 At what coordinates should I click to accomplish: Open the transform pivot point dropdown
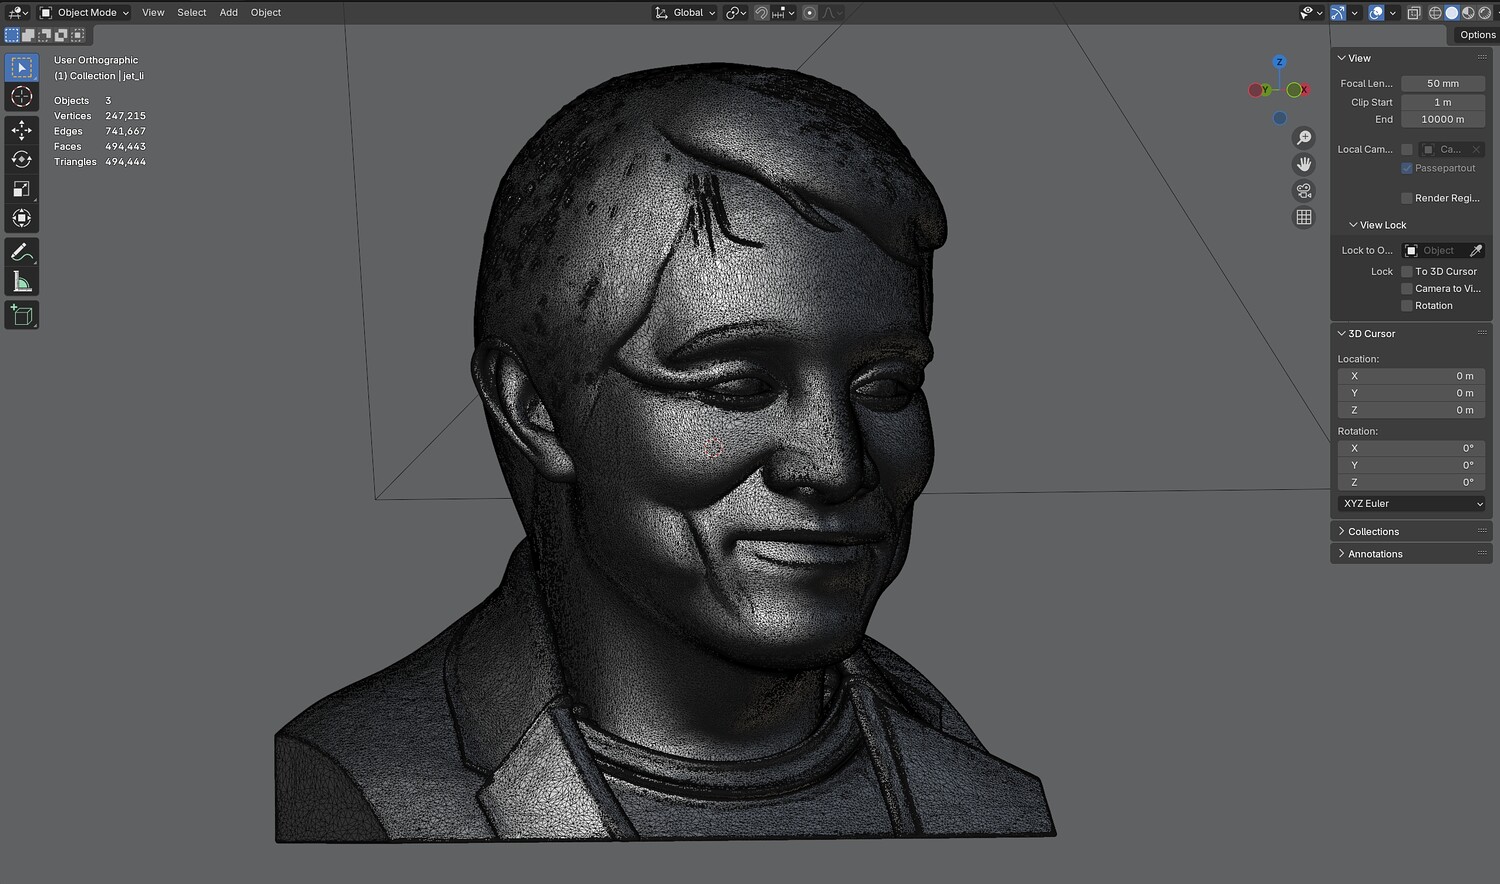coord(736,13)
